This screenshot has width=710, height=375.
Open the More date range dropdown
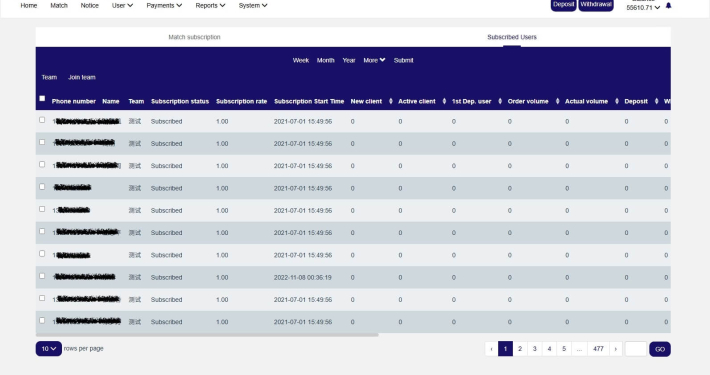374,60
